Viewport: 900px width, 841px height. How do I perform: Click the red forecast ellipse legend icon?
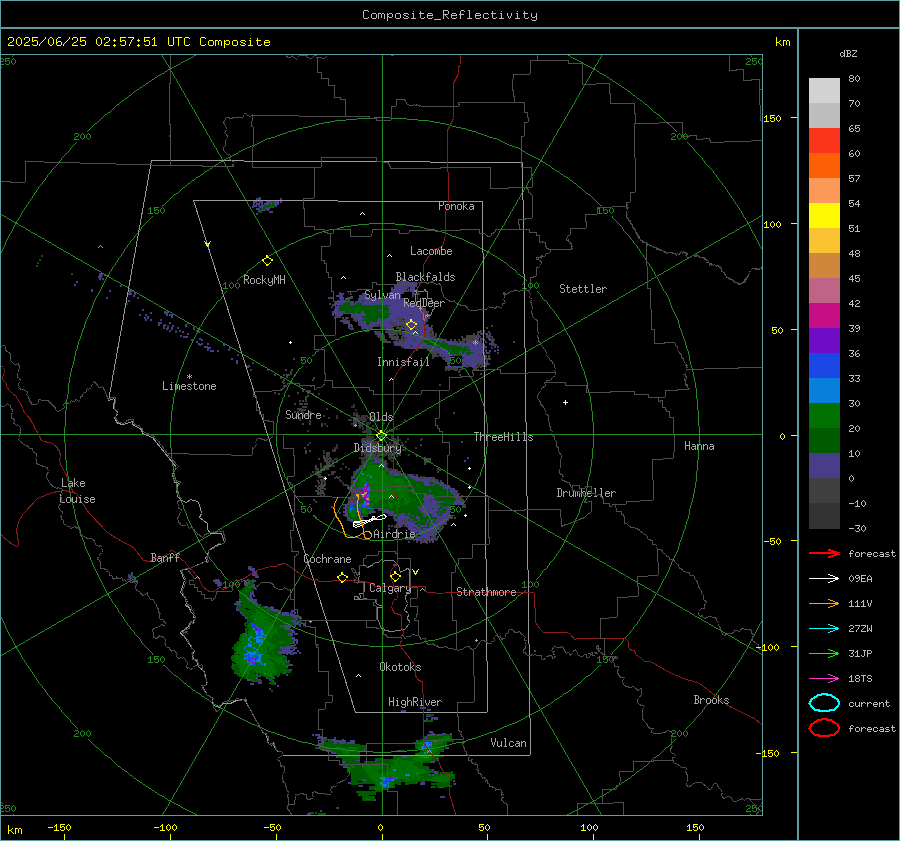(824, 728)
